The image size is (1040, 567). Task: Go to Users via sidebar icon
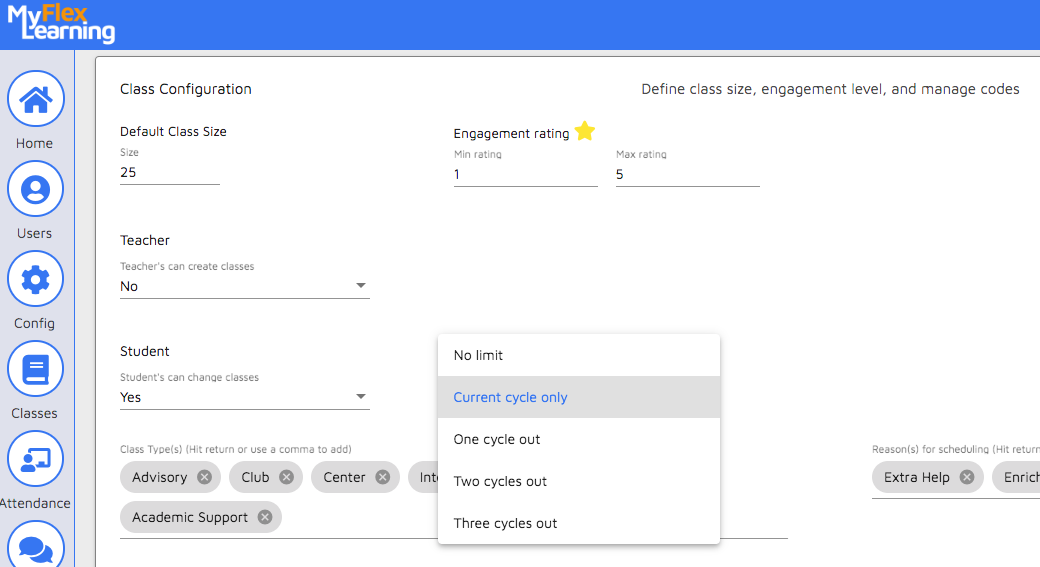35,189
